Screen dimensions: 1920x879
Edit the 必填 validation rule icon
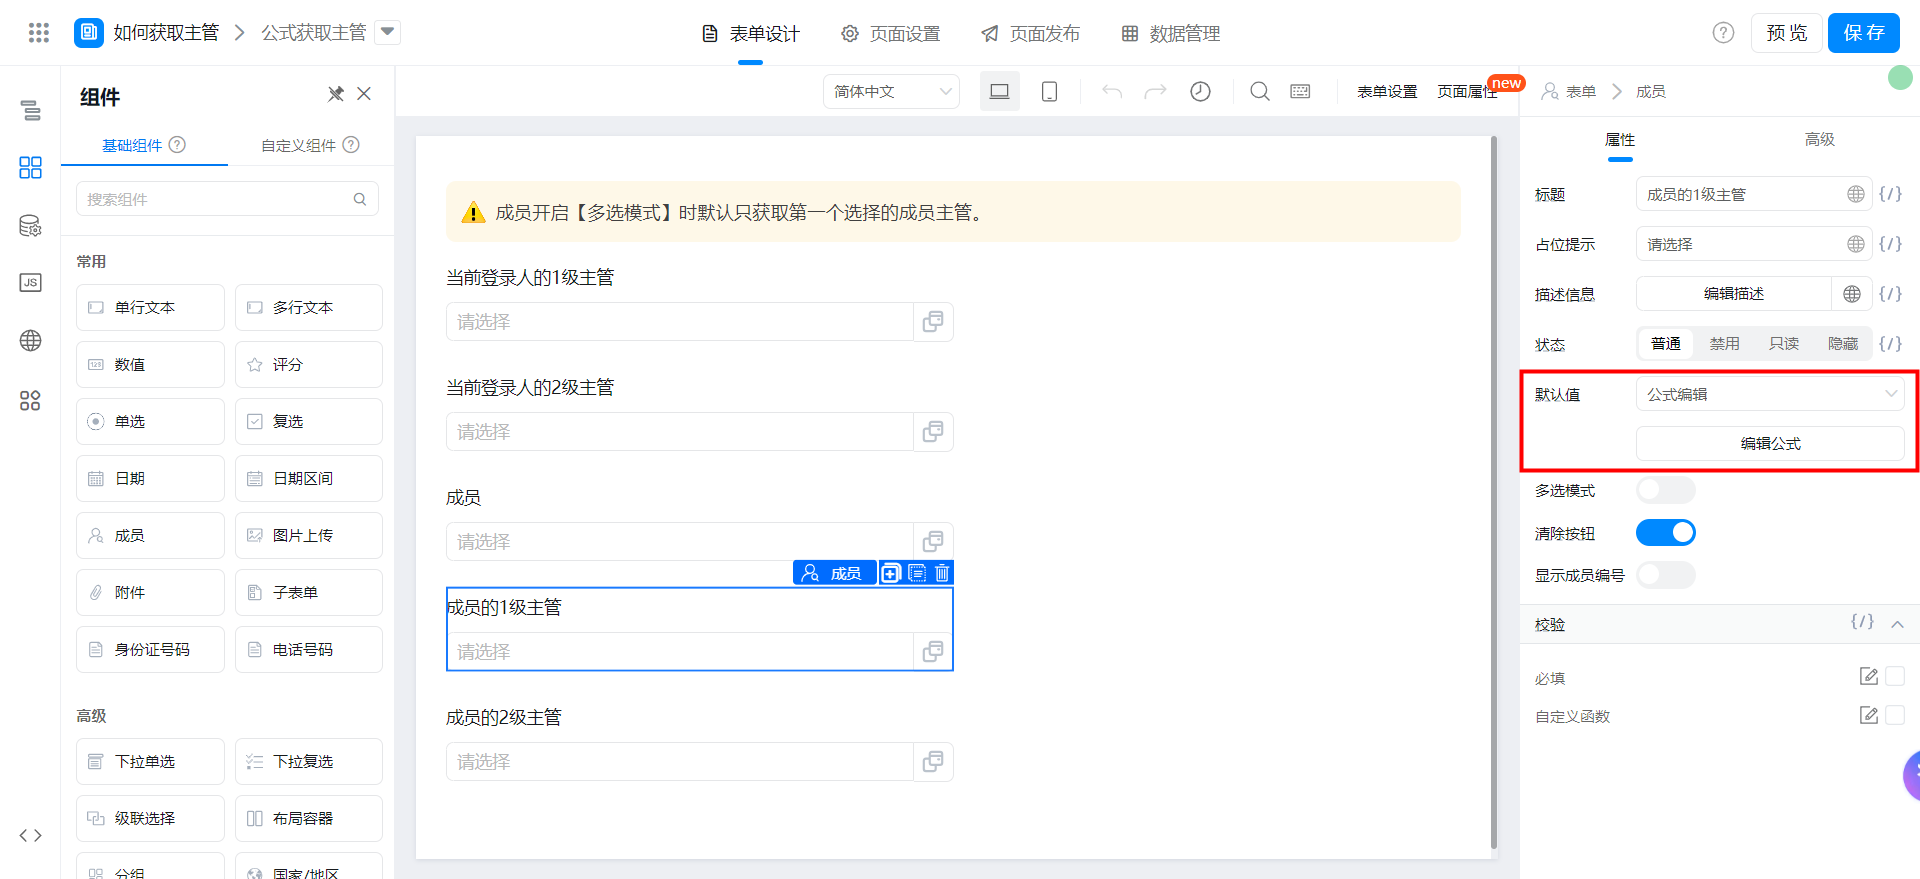(1868, 677)
